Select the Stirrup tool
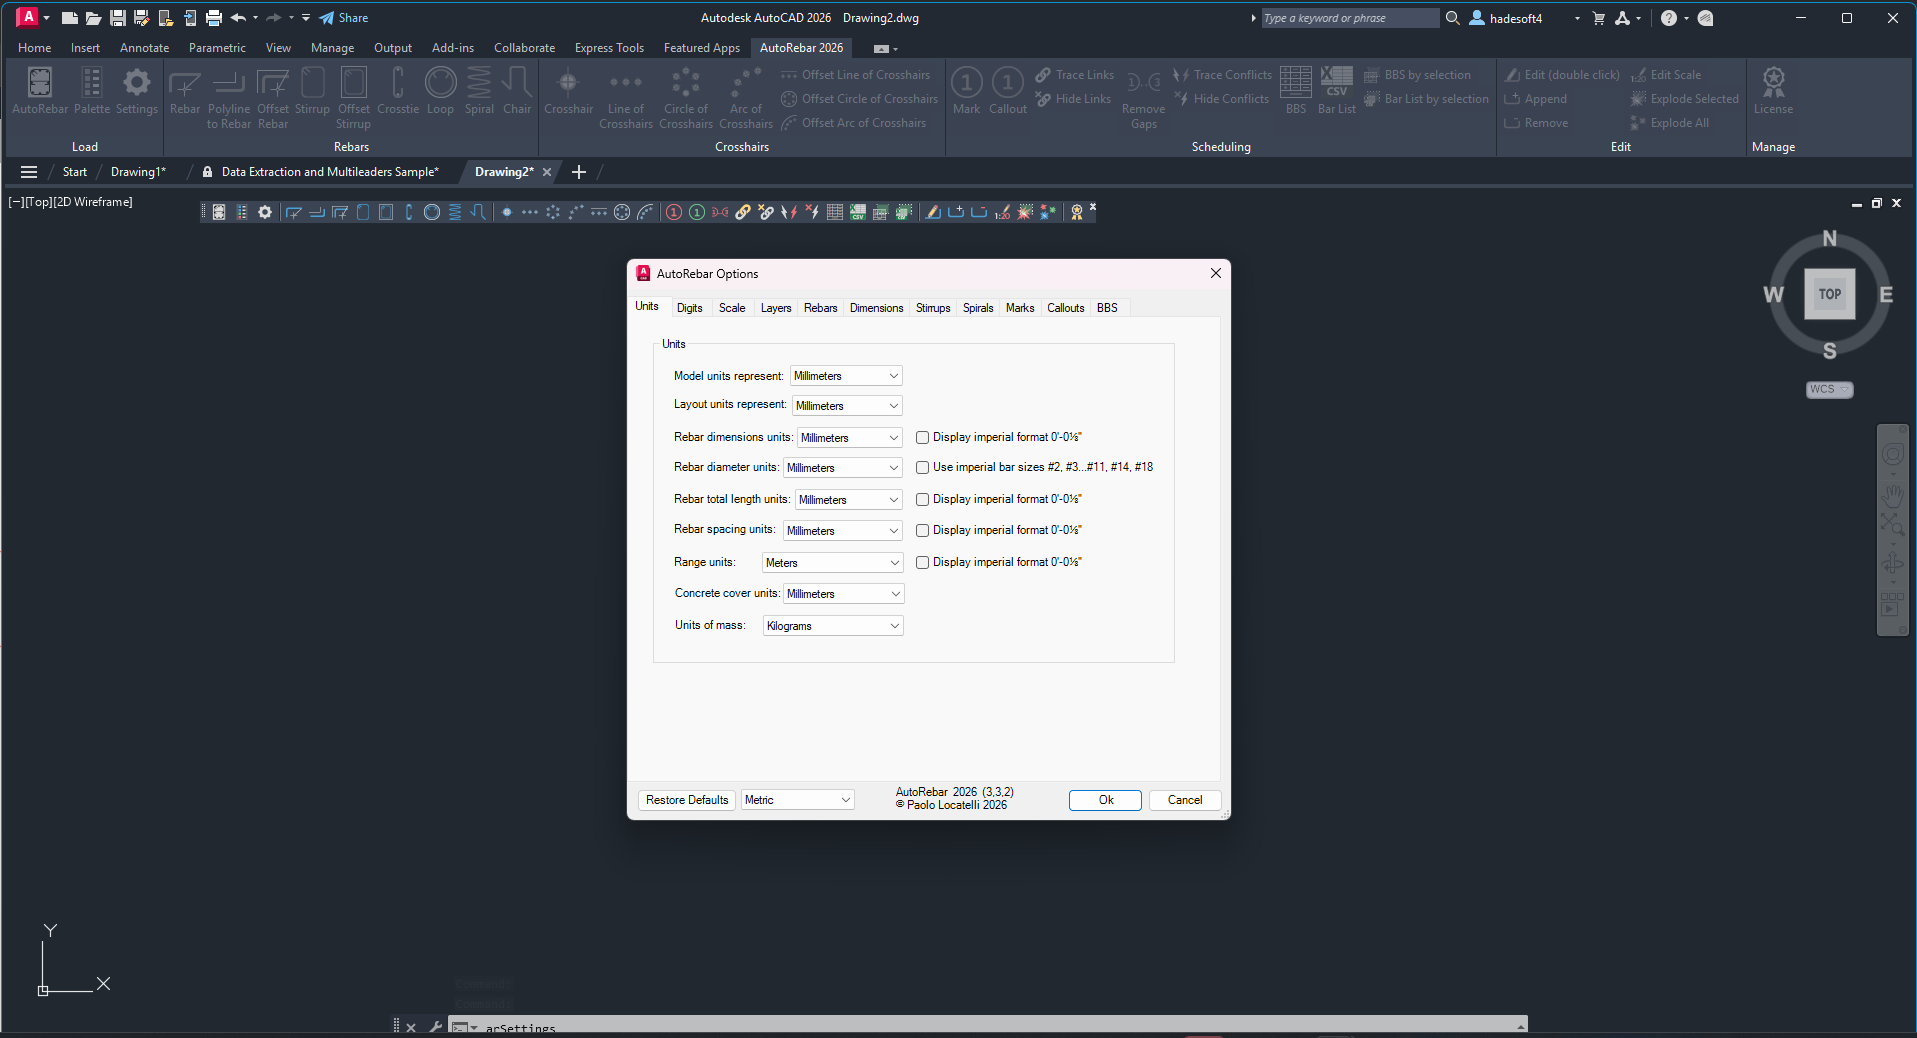 (312, 91)
